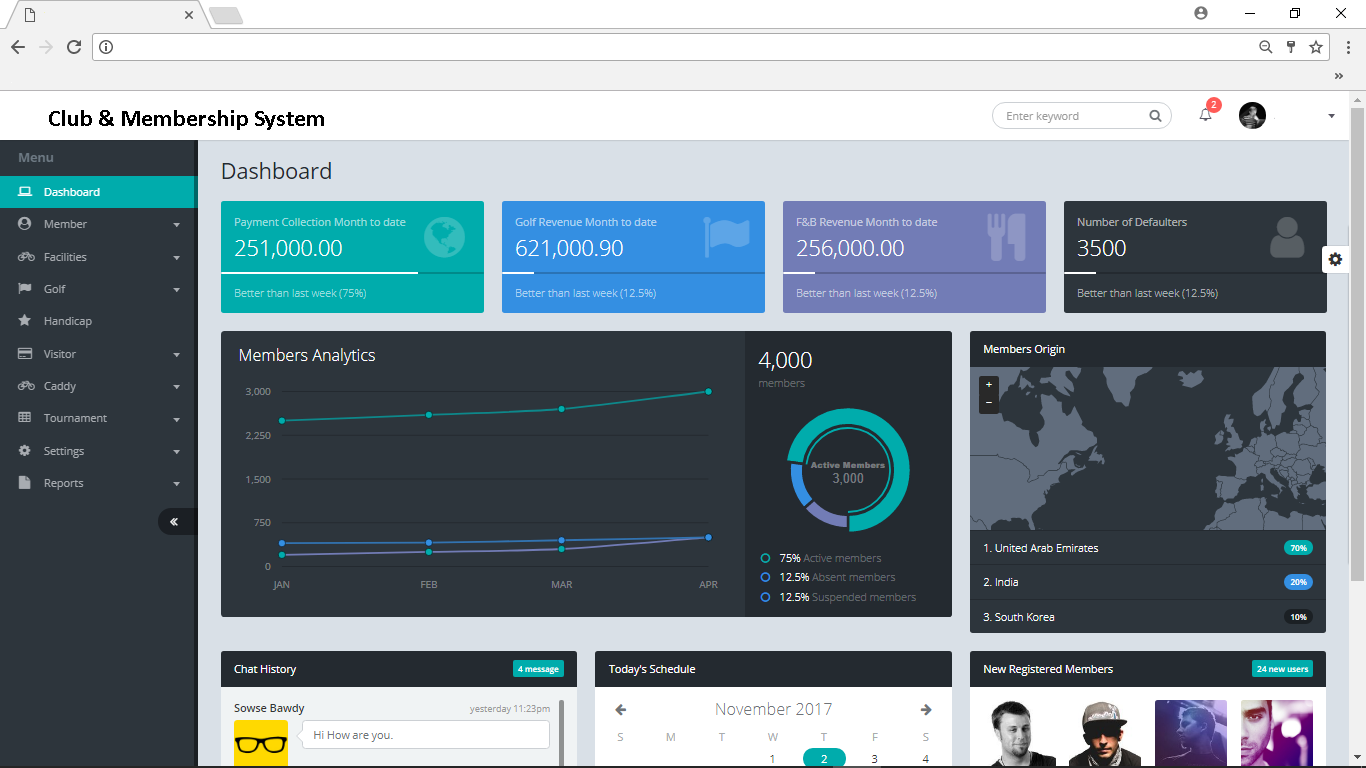The width and height of the screenshot is (1366, 768).
Task: Click user icon on Defaulters card
Action: [x=1288, y=238]
